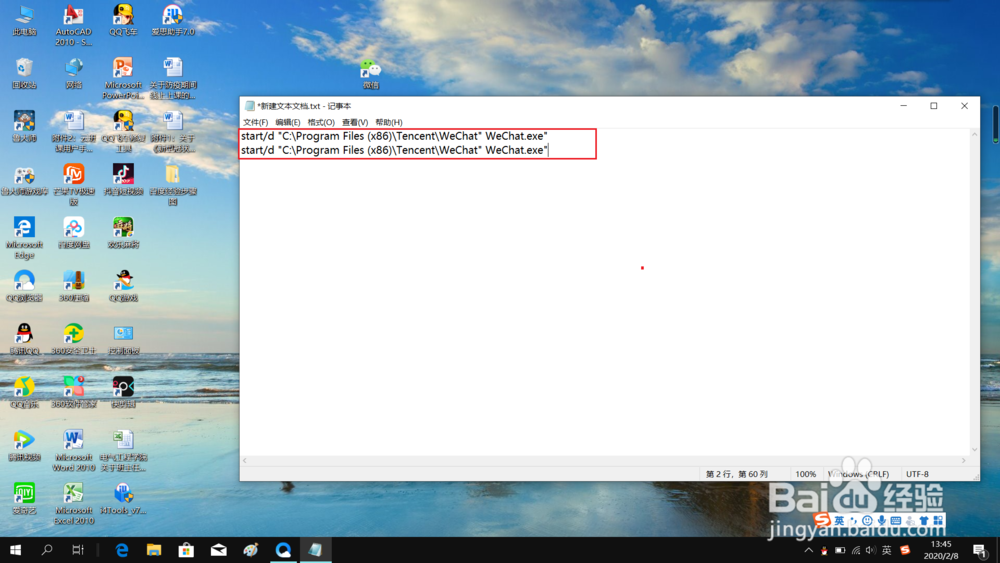Open Microsoft Store from the taskbar

[186, 550]
